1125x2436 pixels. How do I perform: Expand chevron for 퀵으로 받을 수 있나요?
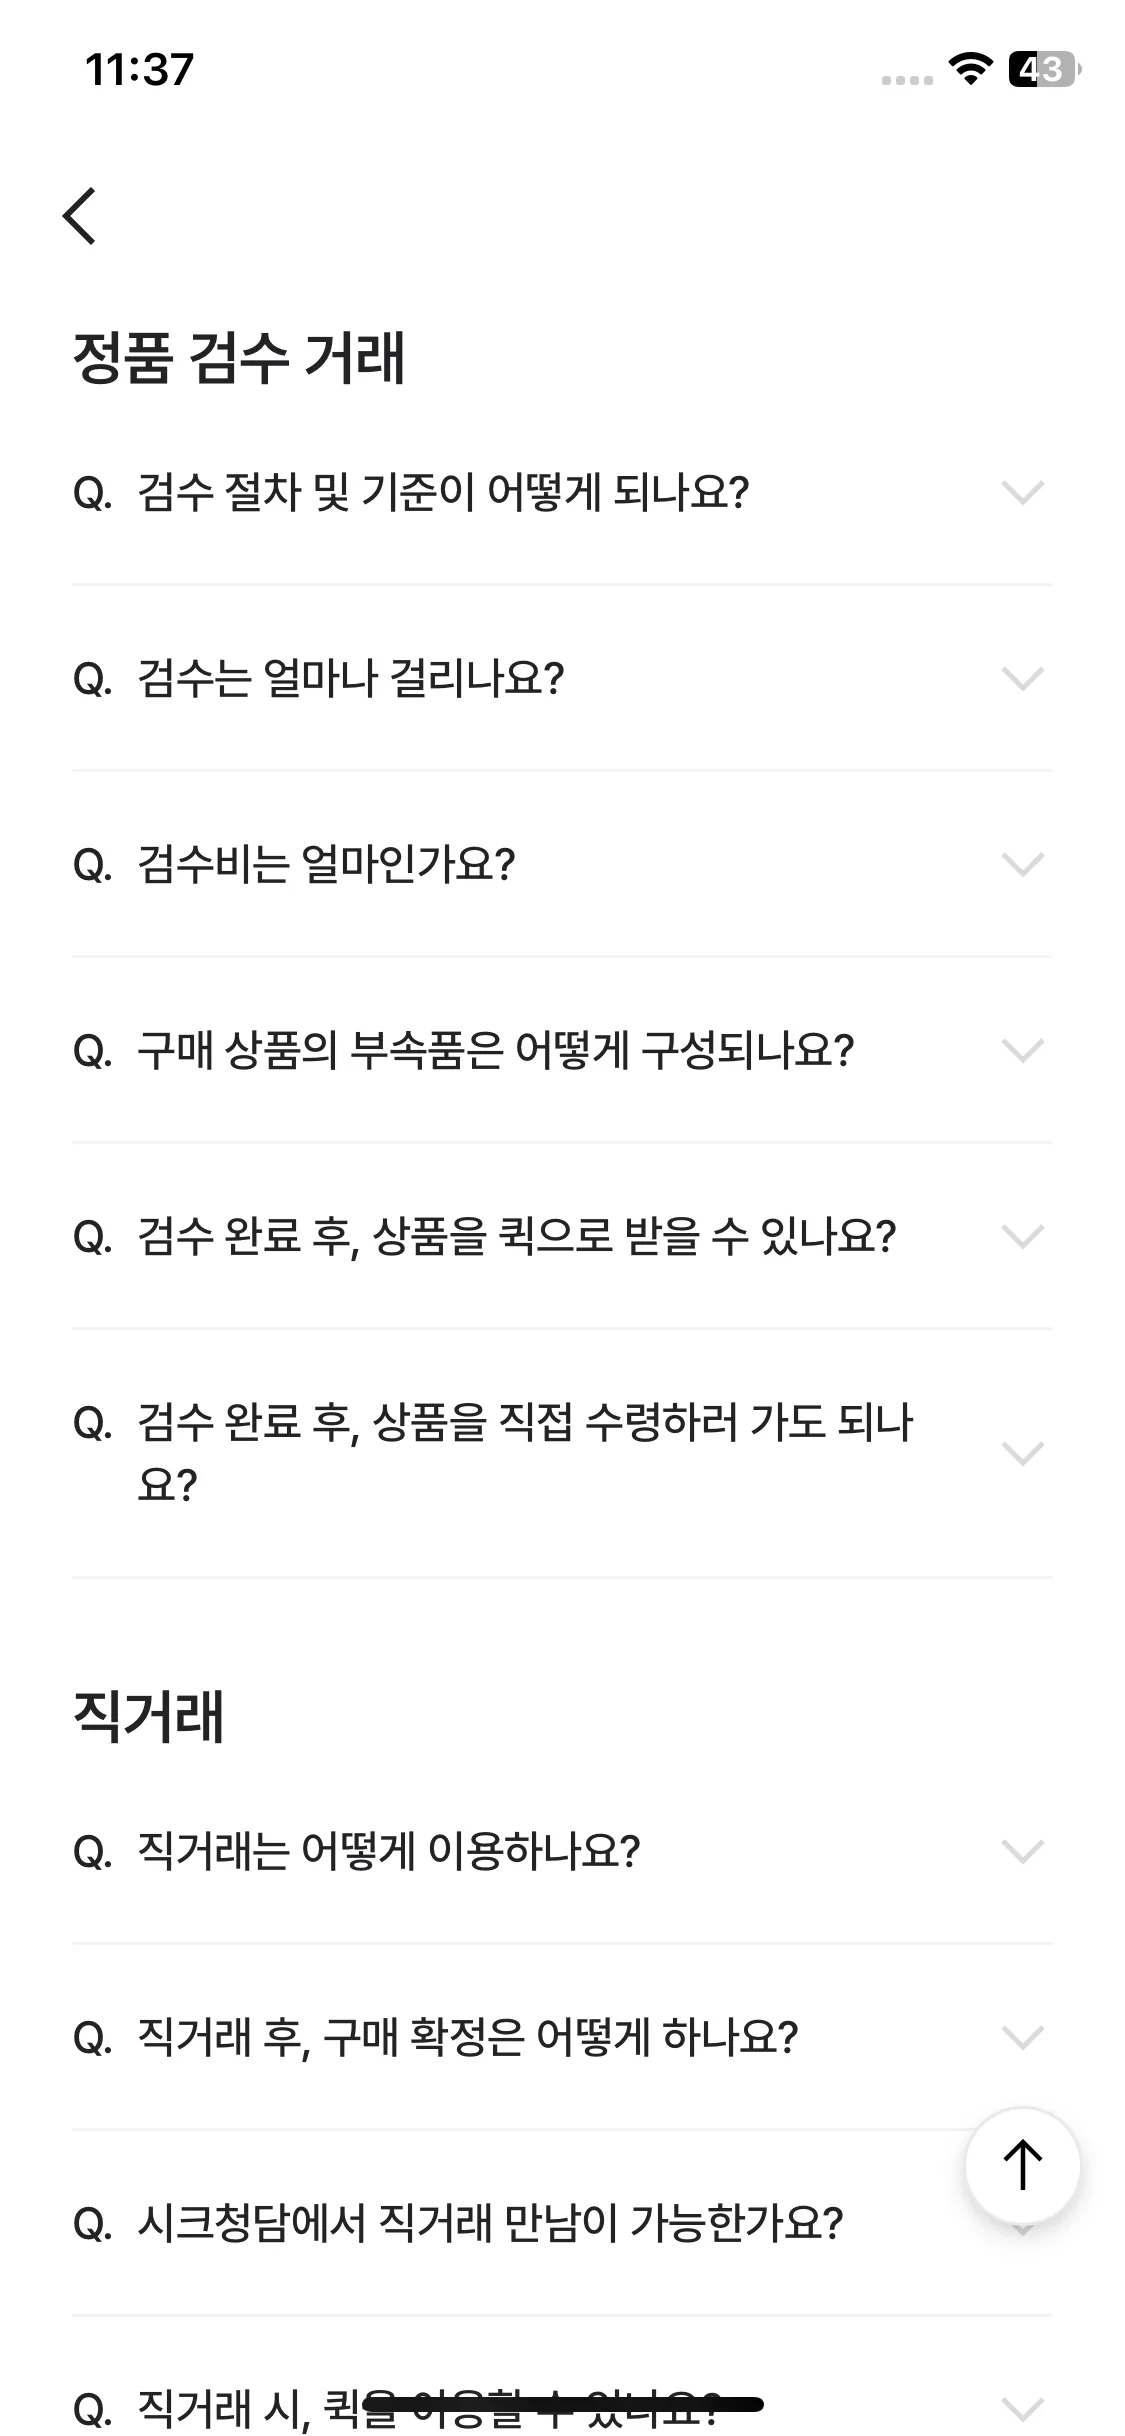(x=1022, y=1236)
